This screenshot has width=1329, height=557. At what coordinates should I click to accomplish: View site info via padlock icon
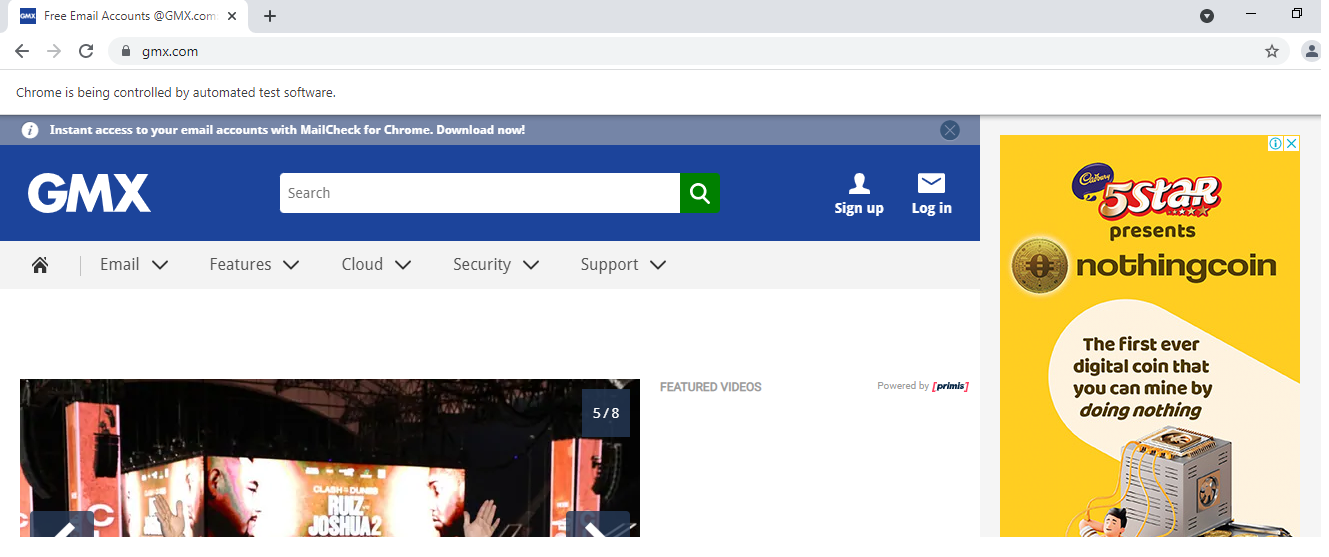[x=126, y=51]
